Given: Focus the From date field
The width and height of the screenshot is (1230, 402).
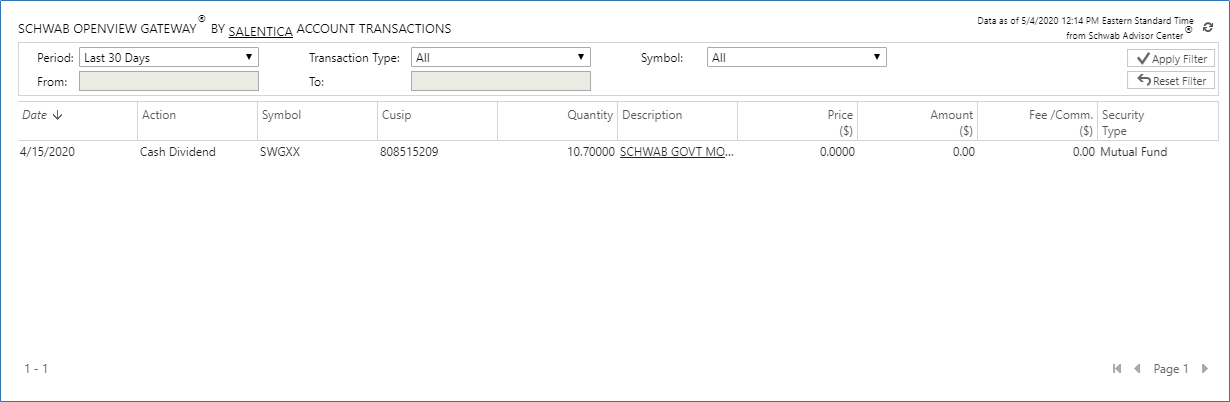Looking at the screenshot, I should click(x=169, y=81).
